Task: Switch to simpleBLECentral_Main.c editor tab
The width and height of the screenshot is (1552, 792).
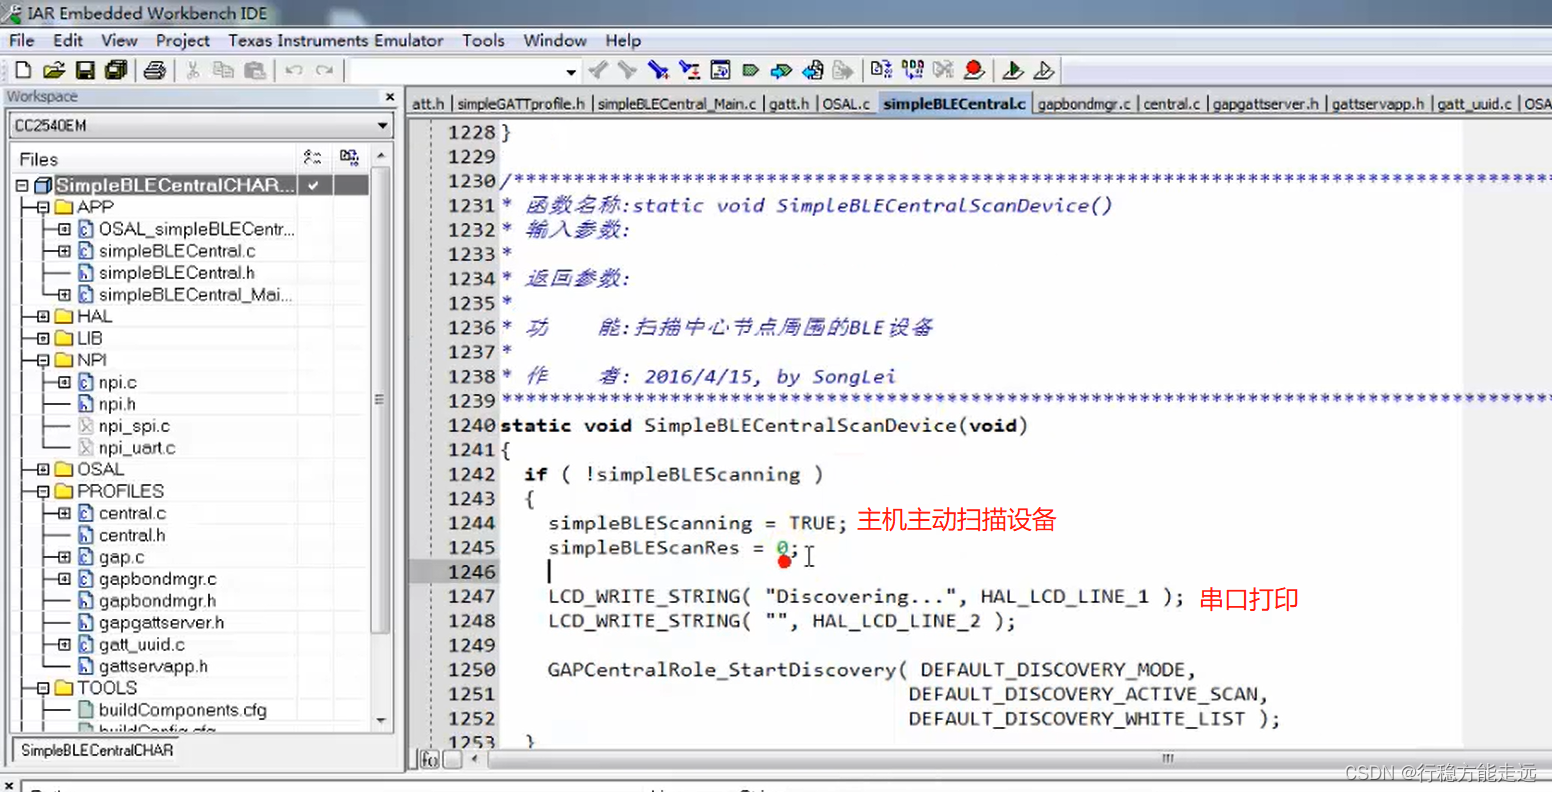Action: tap(677, 104)
